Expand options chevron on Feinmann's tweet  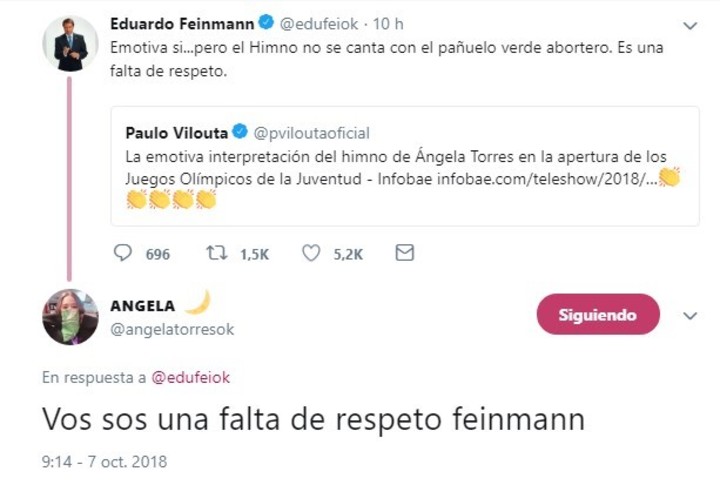click(689, 24)
